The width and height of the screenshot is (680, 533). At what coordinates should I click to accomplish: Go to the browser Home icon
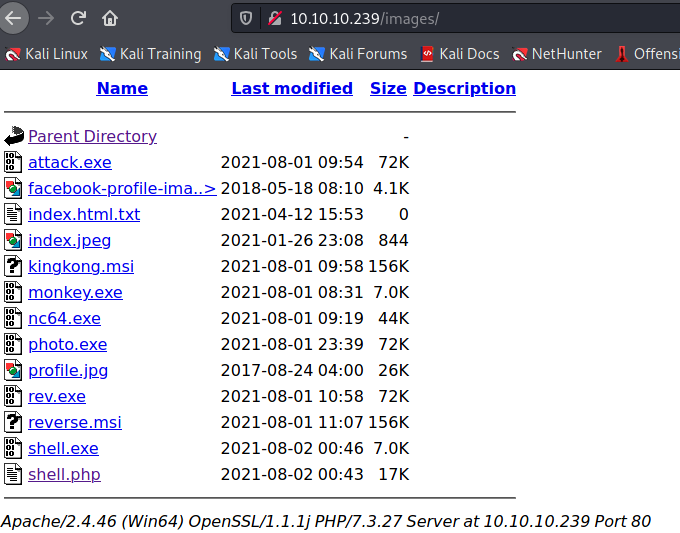[110, 18]
